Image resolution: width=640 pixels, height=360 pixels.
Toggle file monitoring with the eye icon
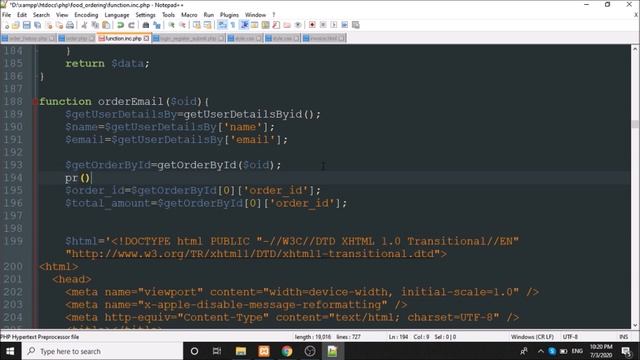pos(298,25)
